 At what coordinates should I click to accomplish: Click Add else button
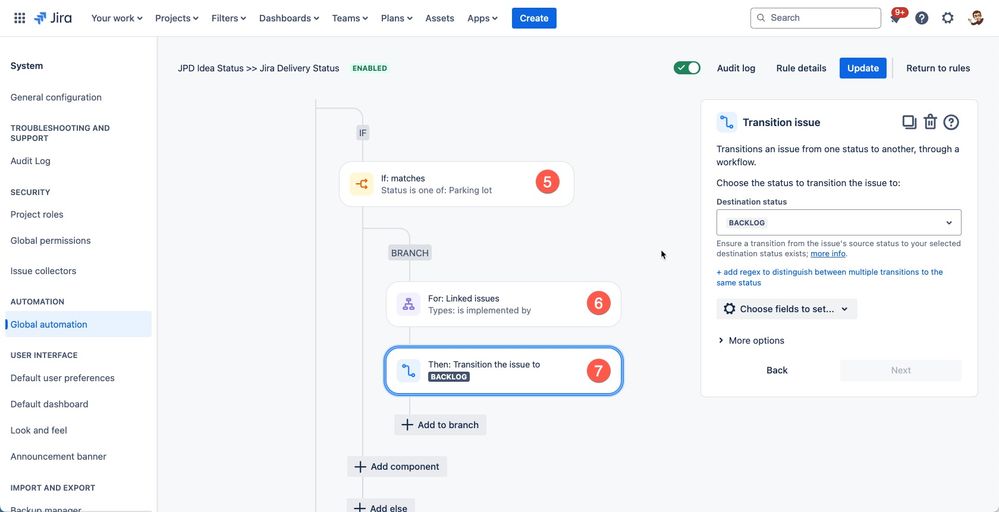pos(381,505)
